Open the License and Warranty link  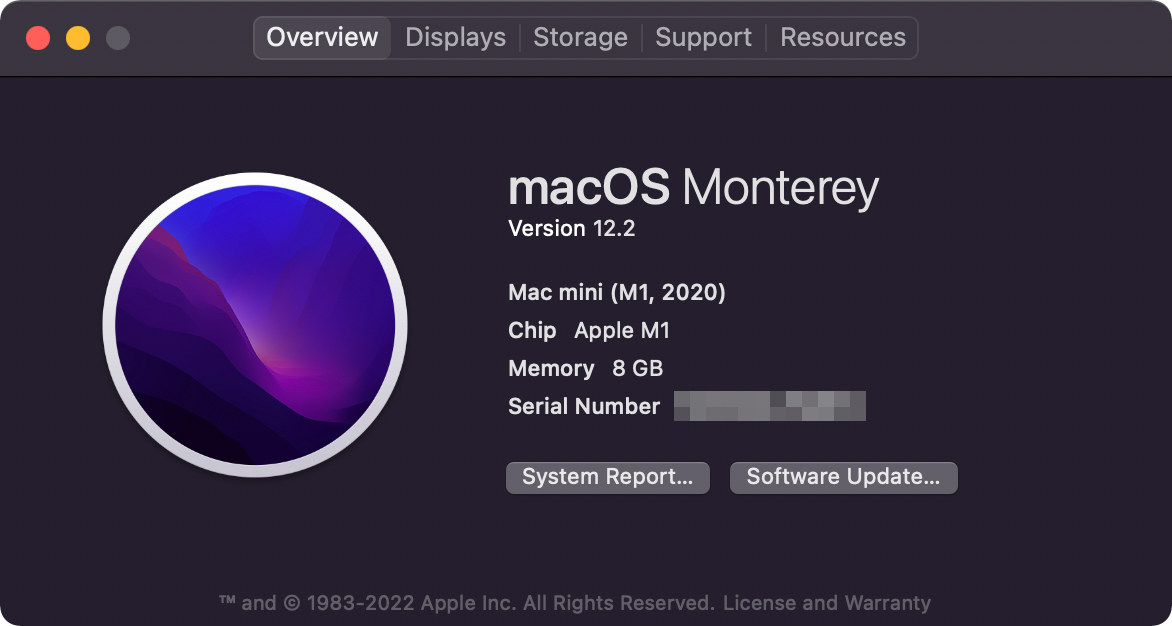point(827,603)
